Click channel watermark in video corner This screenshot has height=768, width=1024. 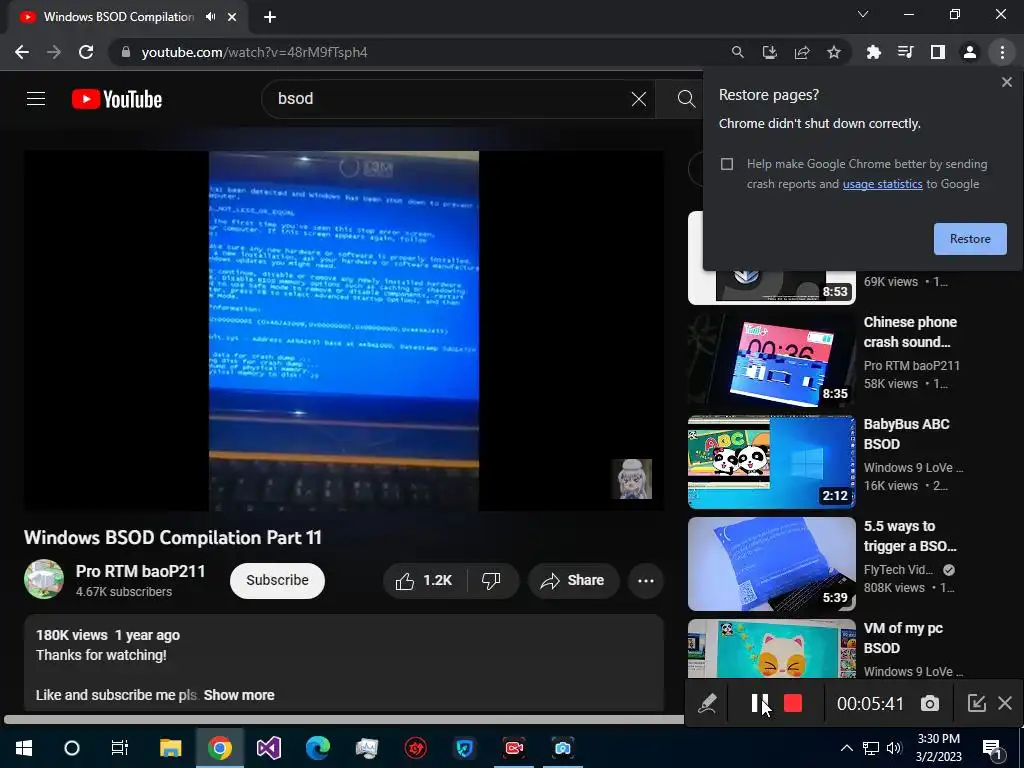click(632, 479)
